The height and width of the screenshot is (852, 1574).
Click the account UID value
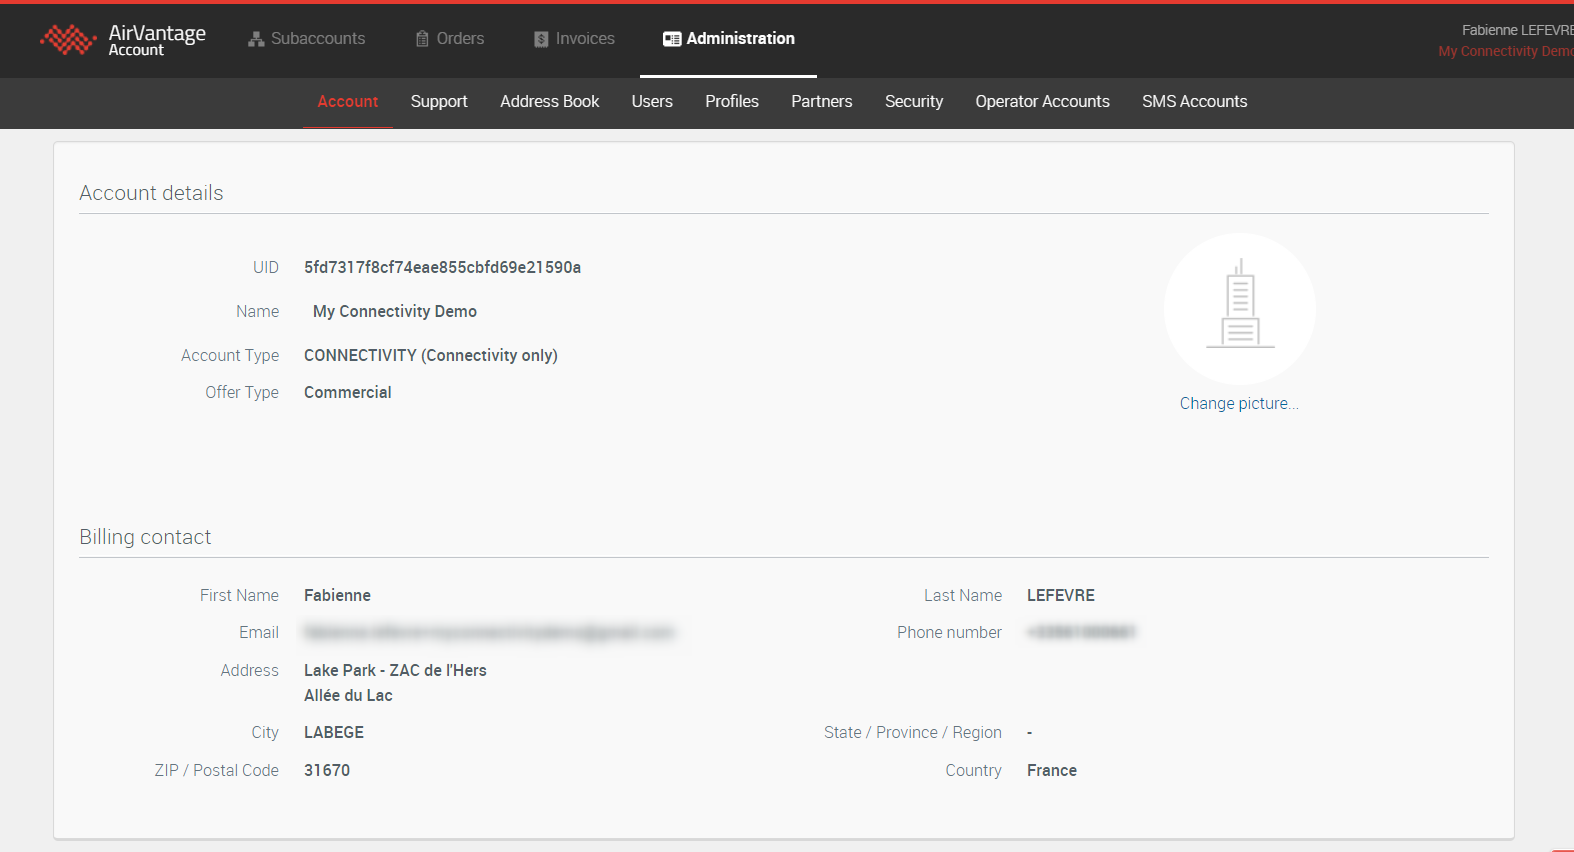click(442, 268)
